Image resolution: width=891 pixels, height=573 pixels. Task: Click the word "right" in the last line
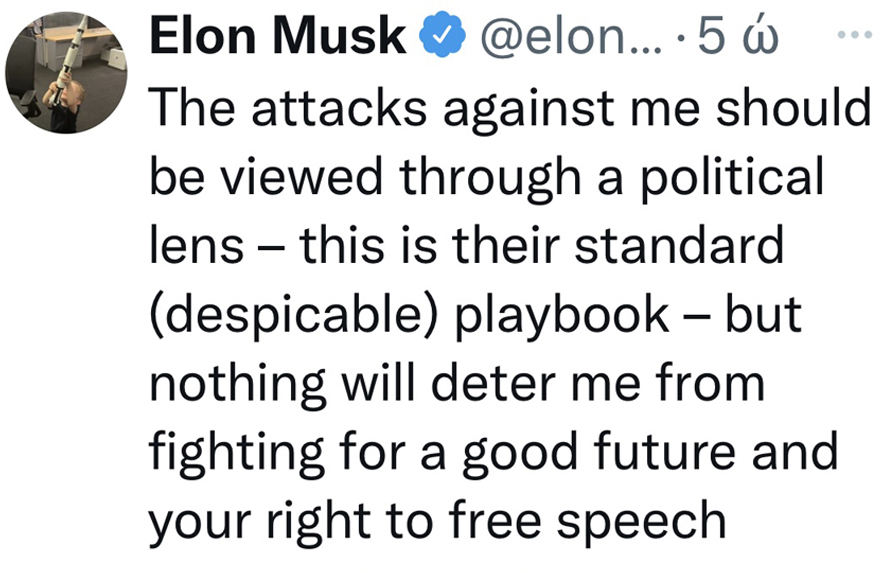point(319,522)
